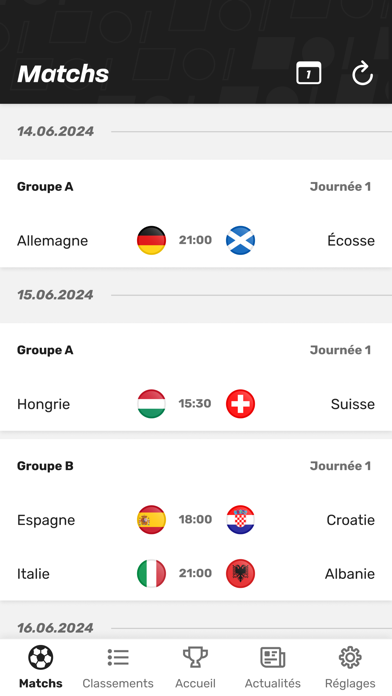Open the calendar date picker icon
The image size is (392, 696).
tap(309, 73)
